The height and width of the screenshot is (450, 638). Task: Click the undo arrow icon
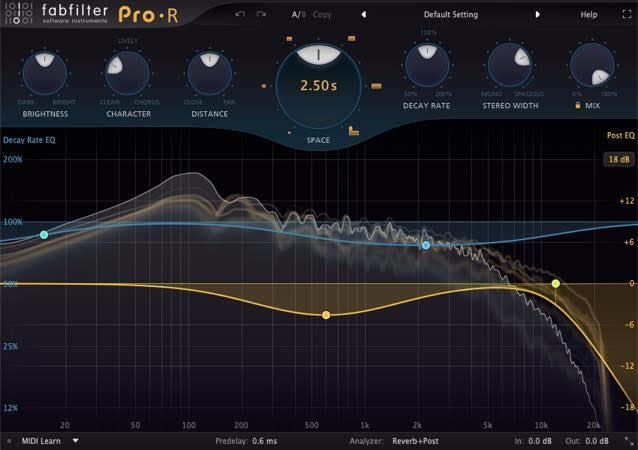click(240, 14)
